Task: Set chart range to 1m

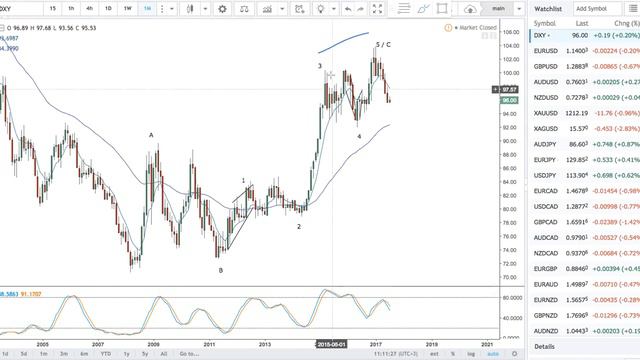Action: (43, 354)
